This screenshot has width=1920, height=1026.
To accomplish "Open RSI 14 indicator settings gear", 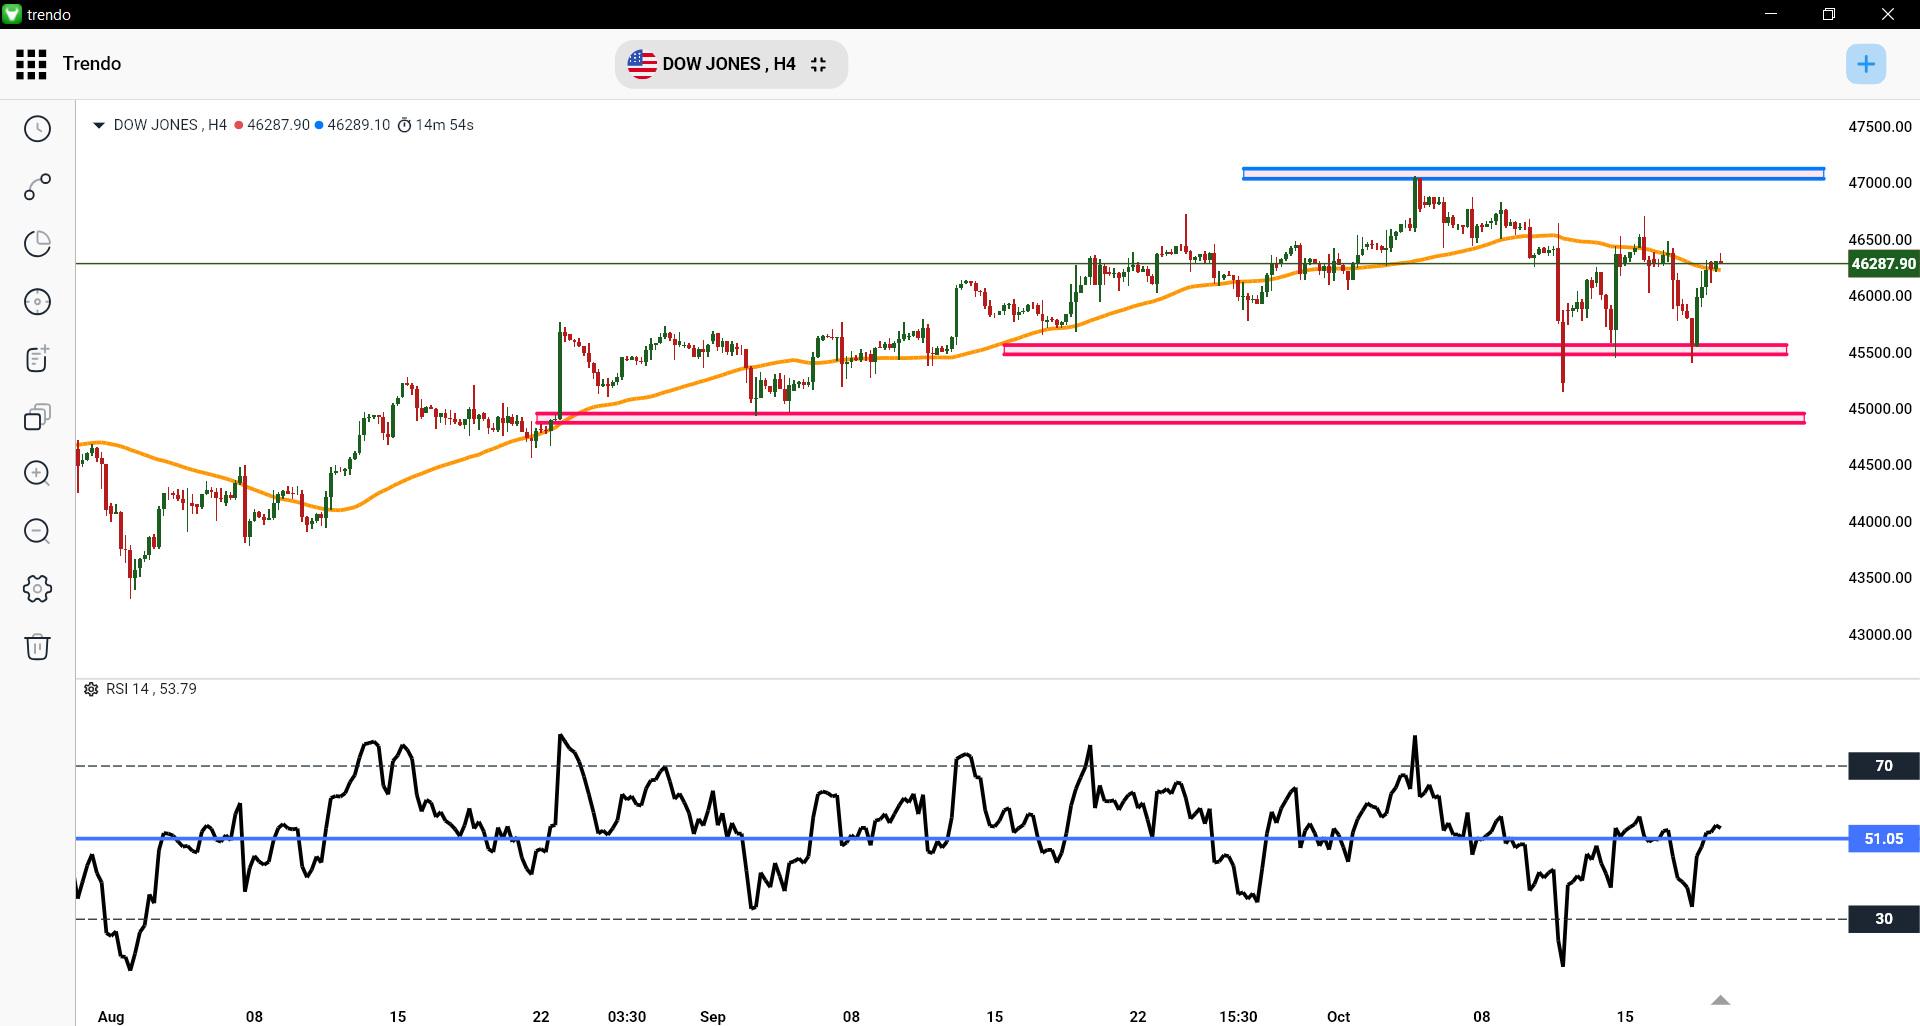I will (91, 689).
